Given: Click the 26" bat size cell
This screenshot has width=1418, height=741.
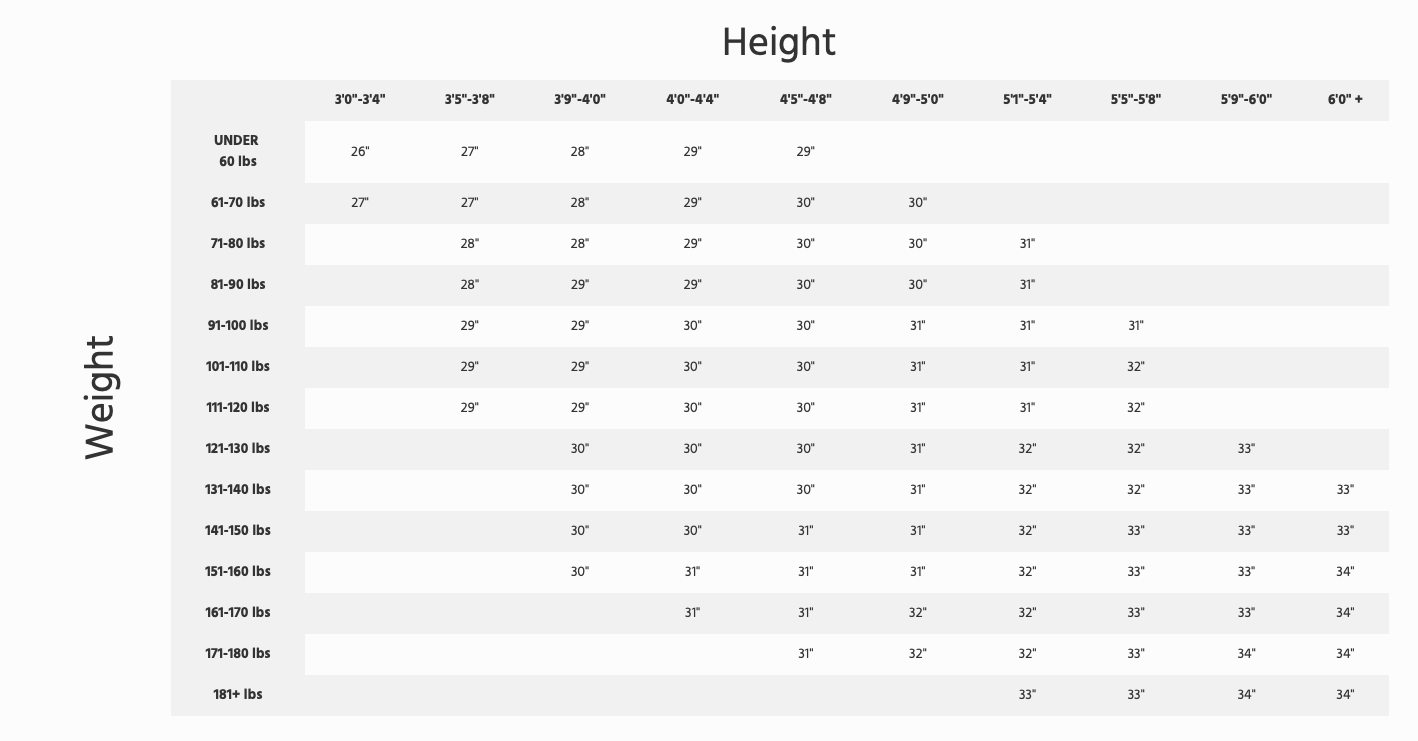Looking at the screenshot, I should 360,152.
